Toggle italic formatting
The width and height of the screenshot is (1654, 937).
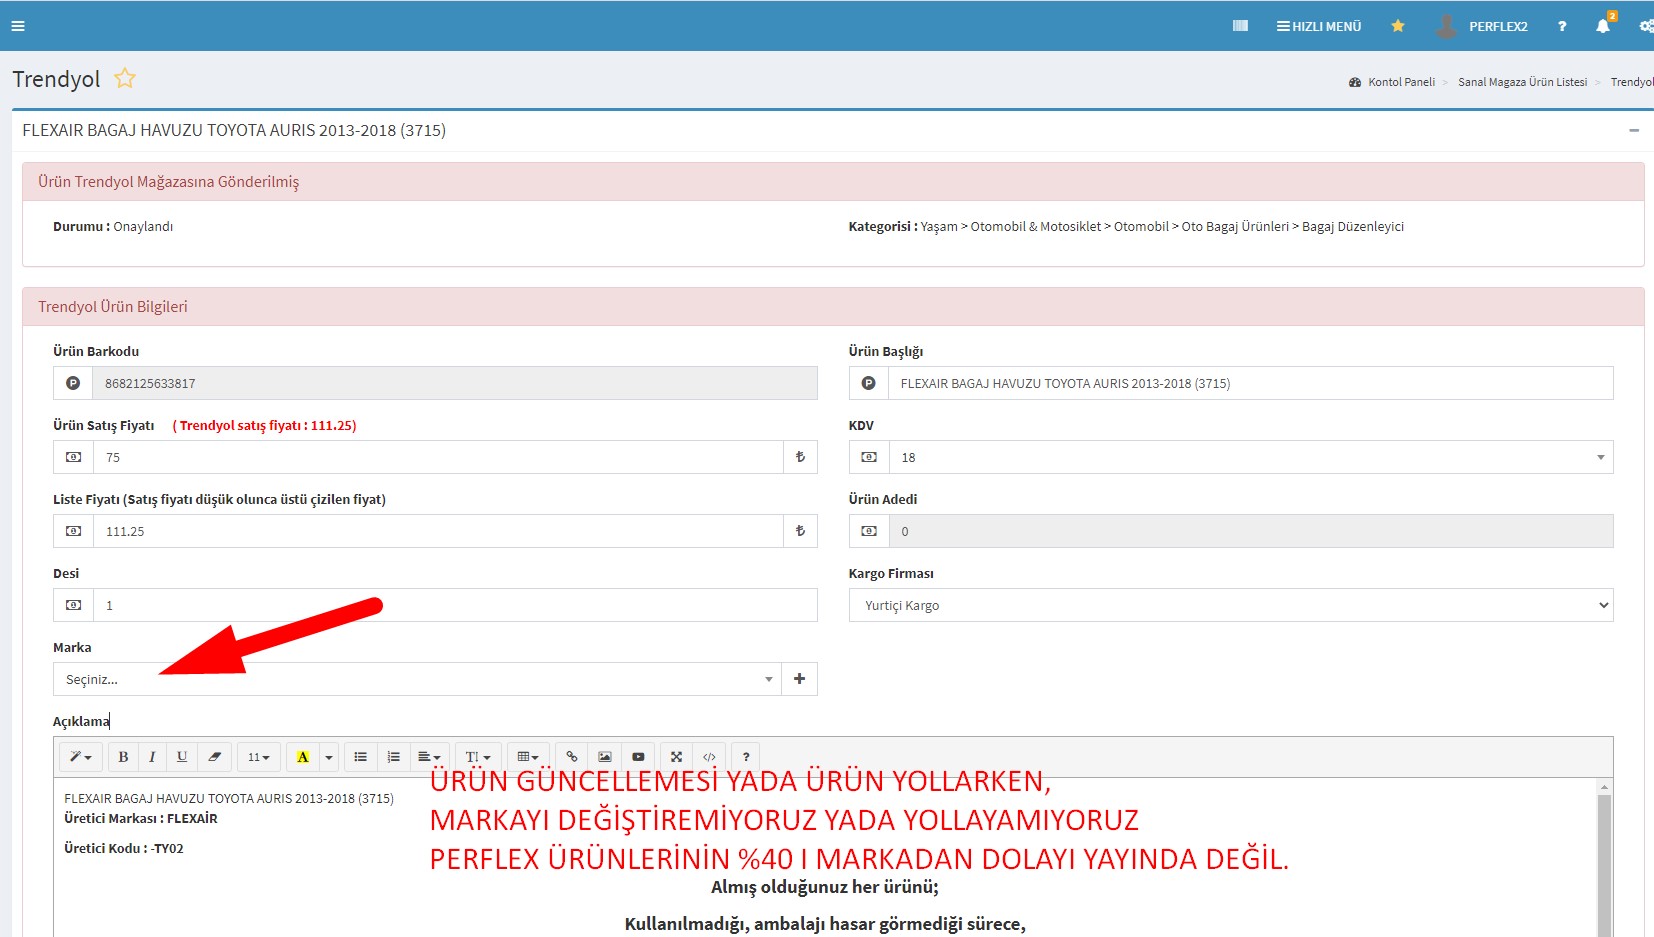(152, 757)
